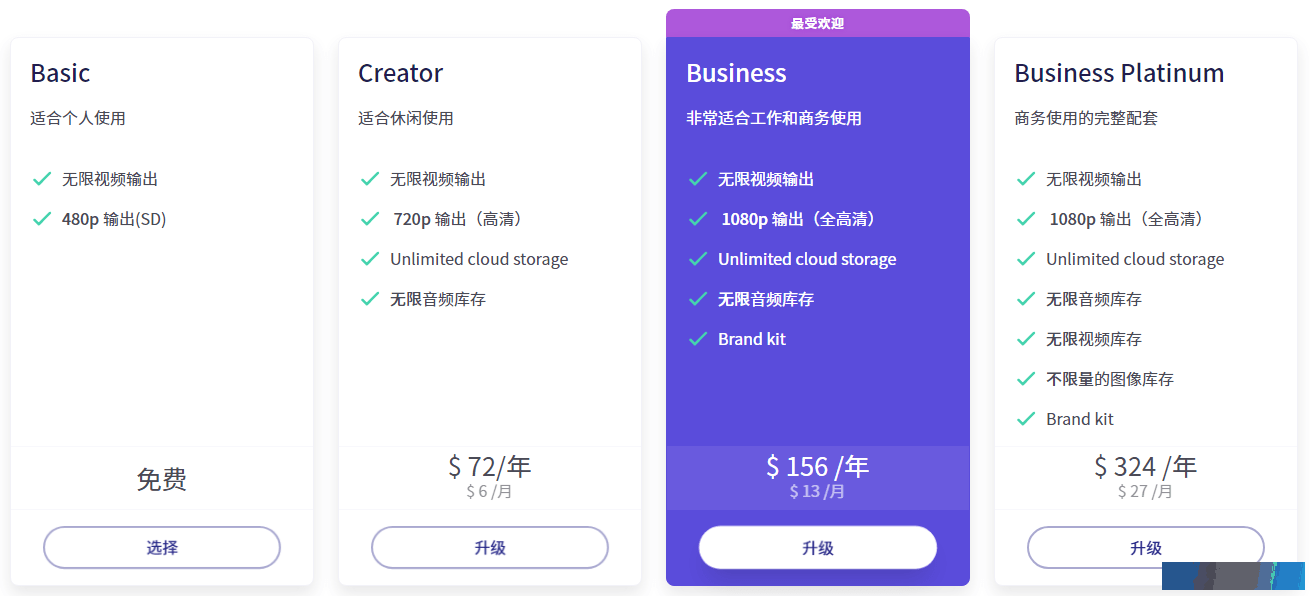Click Basic plan's 无限视频输出 checkmark

point(42,179)
